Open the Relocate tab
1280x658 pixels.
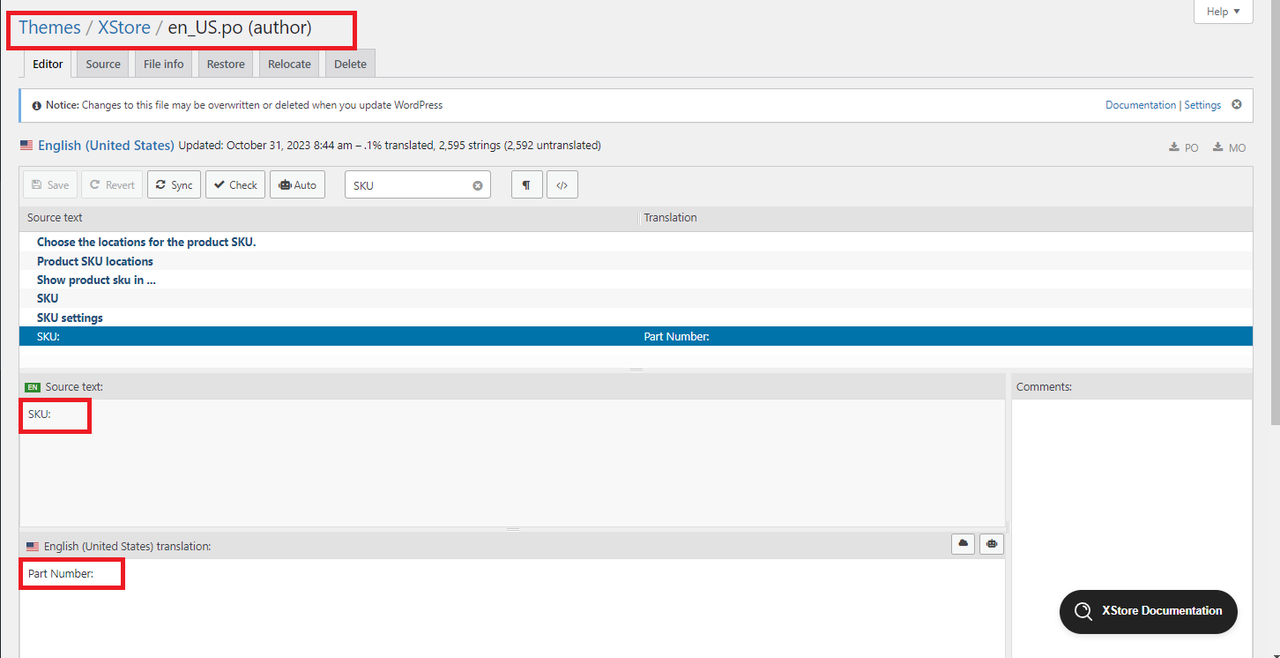[x=289, y=64]
